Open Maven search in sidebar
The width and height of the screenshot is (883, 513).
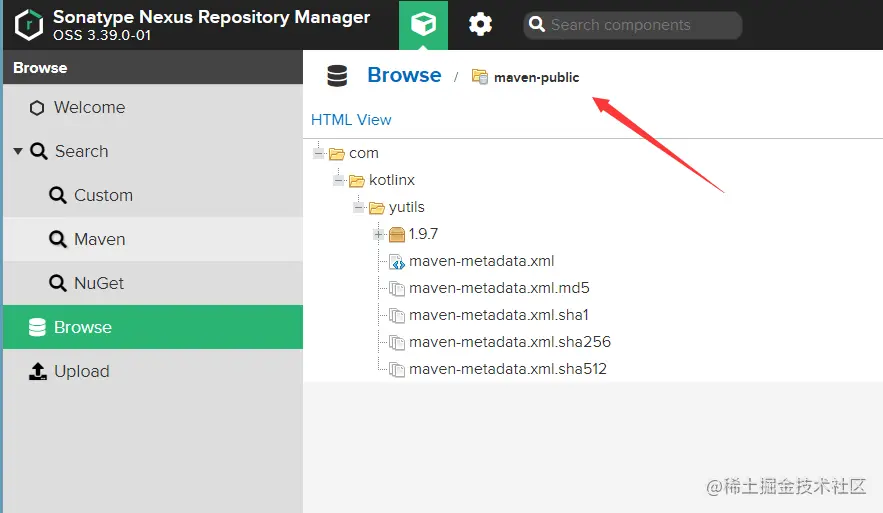153,239
